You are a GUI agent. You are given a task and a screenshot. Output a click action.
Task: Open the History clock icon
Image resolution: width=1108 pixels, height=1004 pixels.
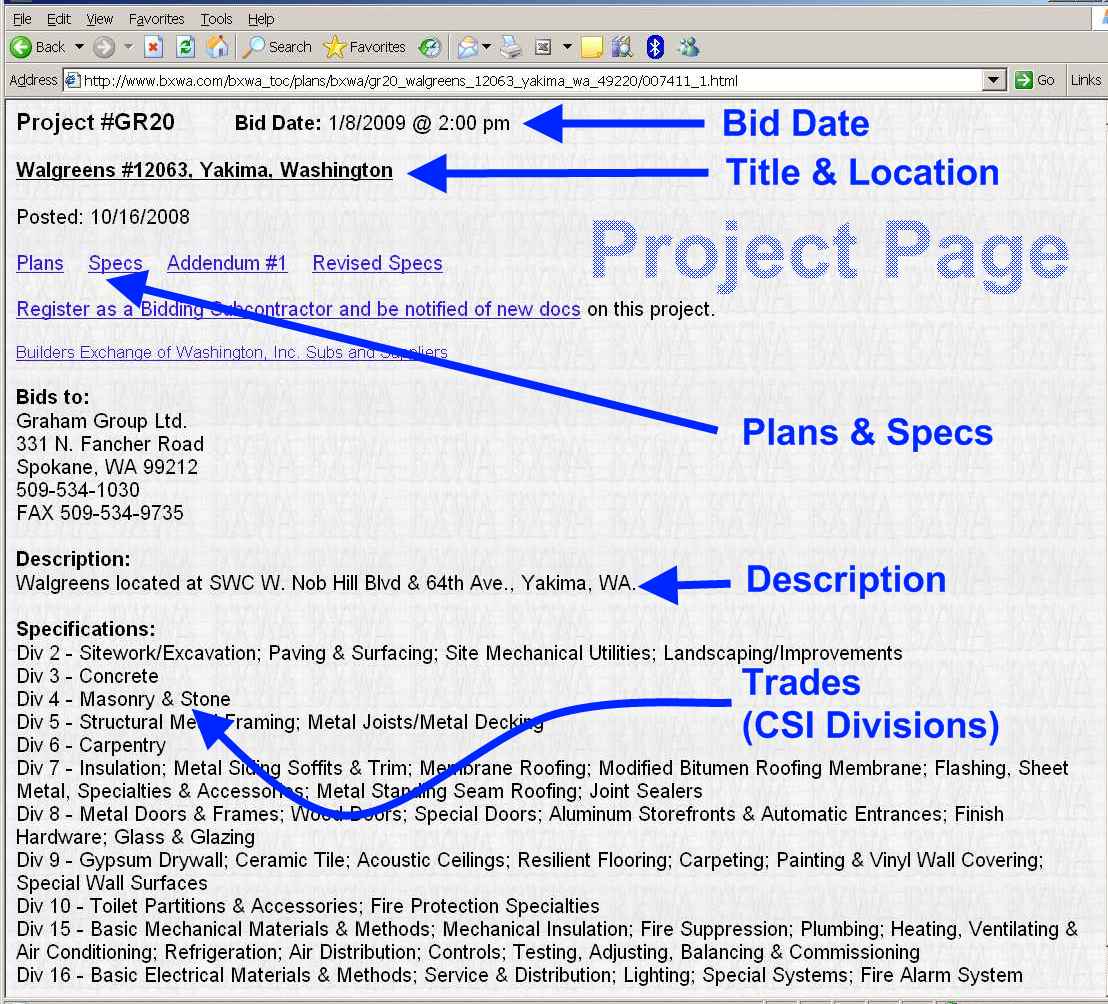429,47
